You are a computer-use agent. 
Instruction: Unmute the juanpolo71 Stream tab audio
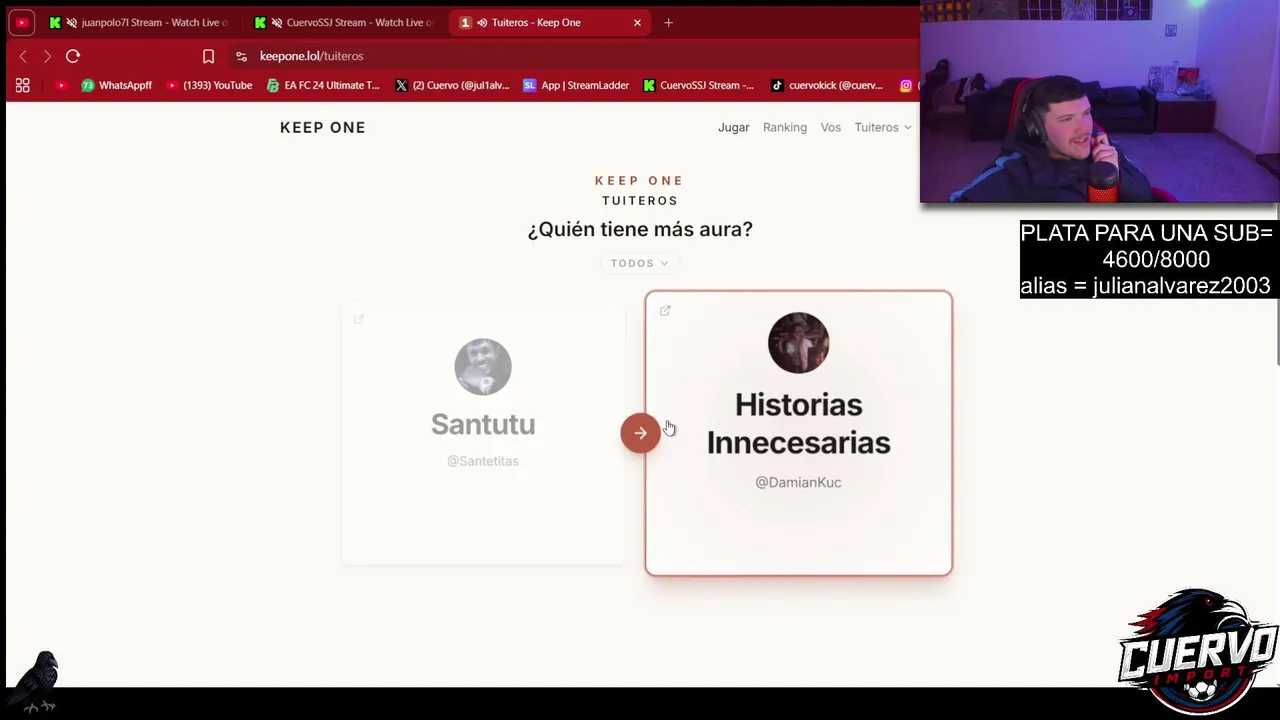[71, 22]
